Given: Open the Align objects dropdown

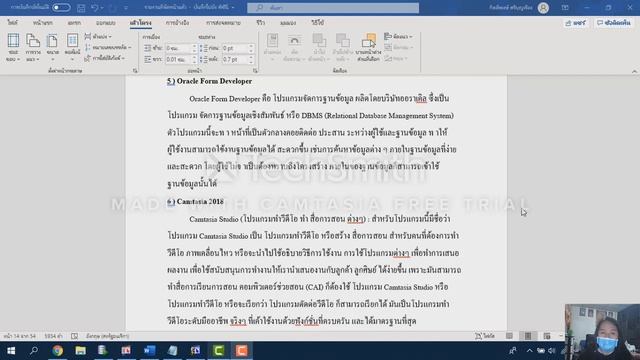Looking at the screenshot, I should pyautogui.click(x=398, y=37).
